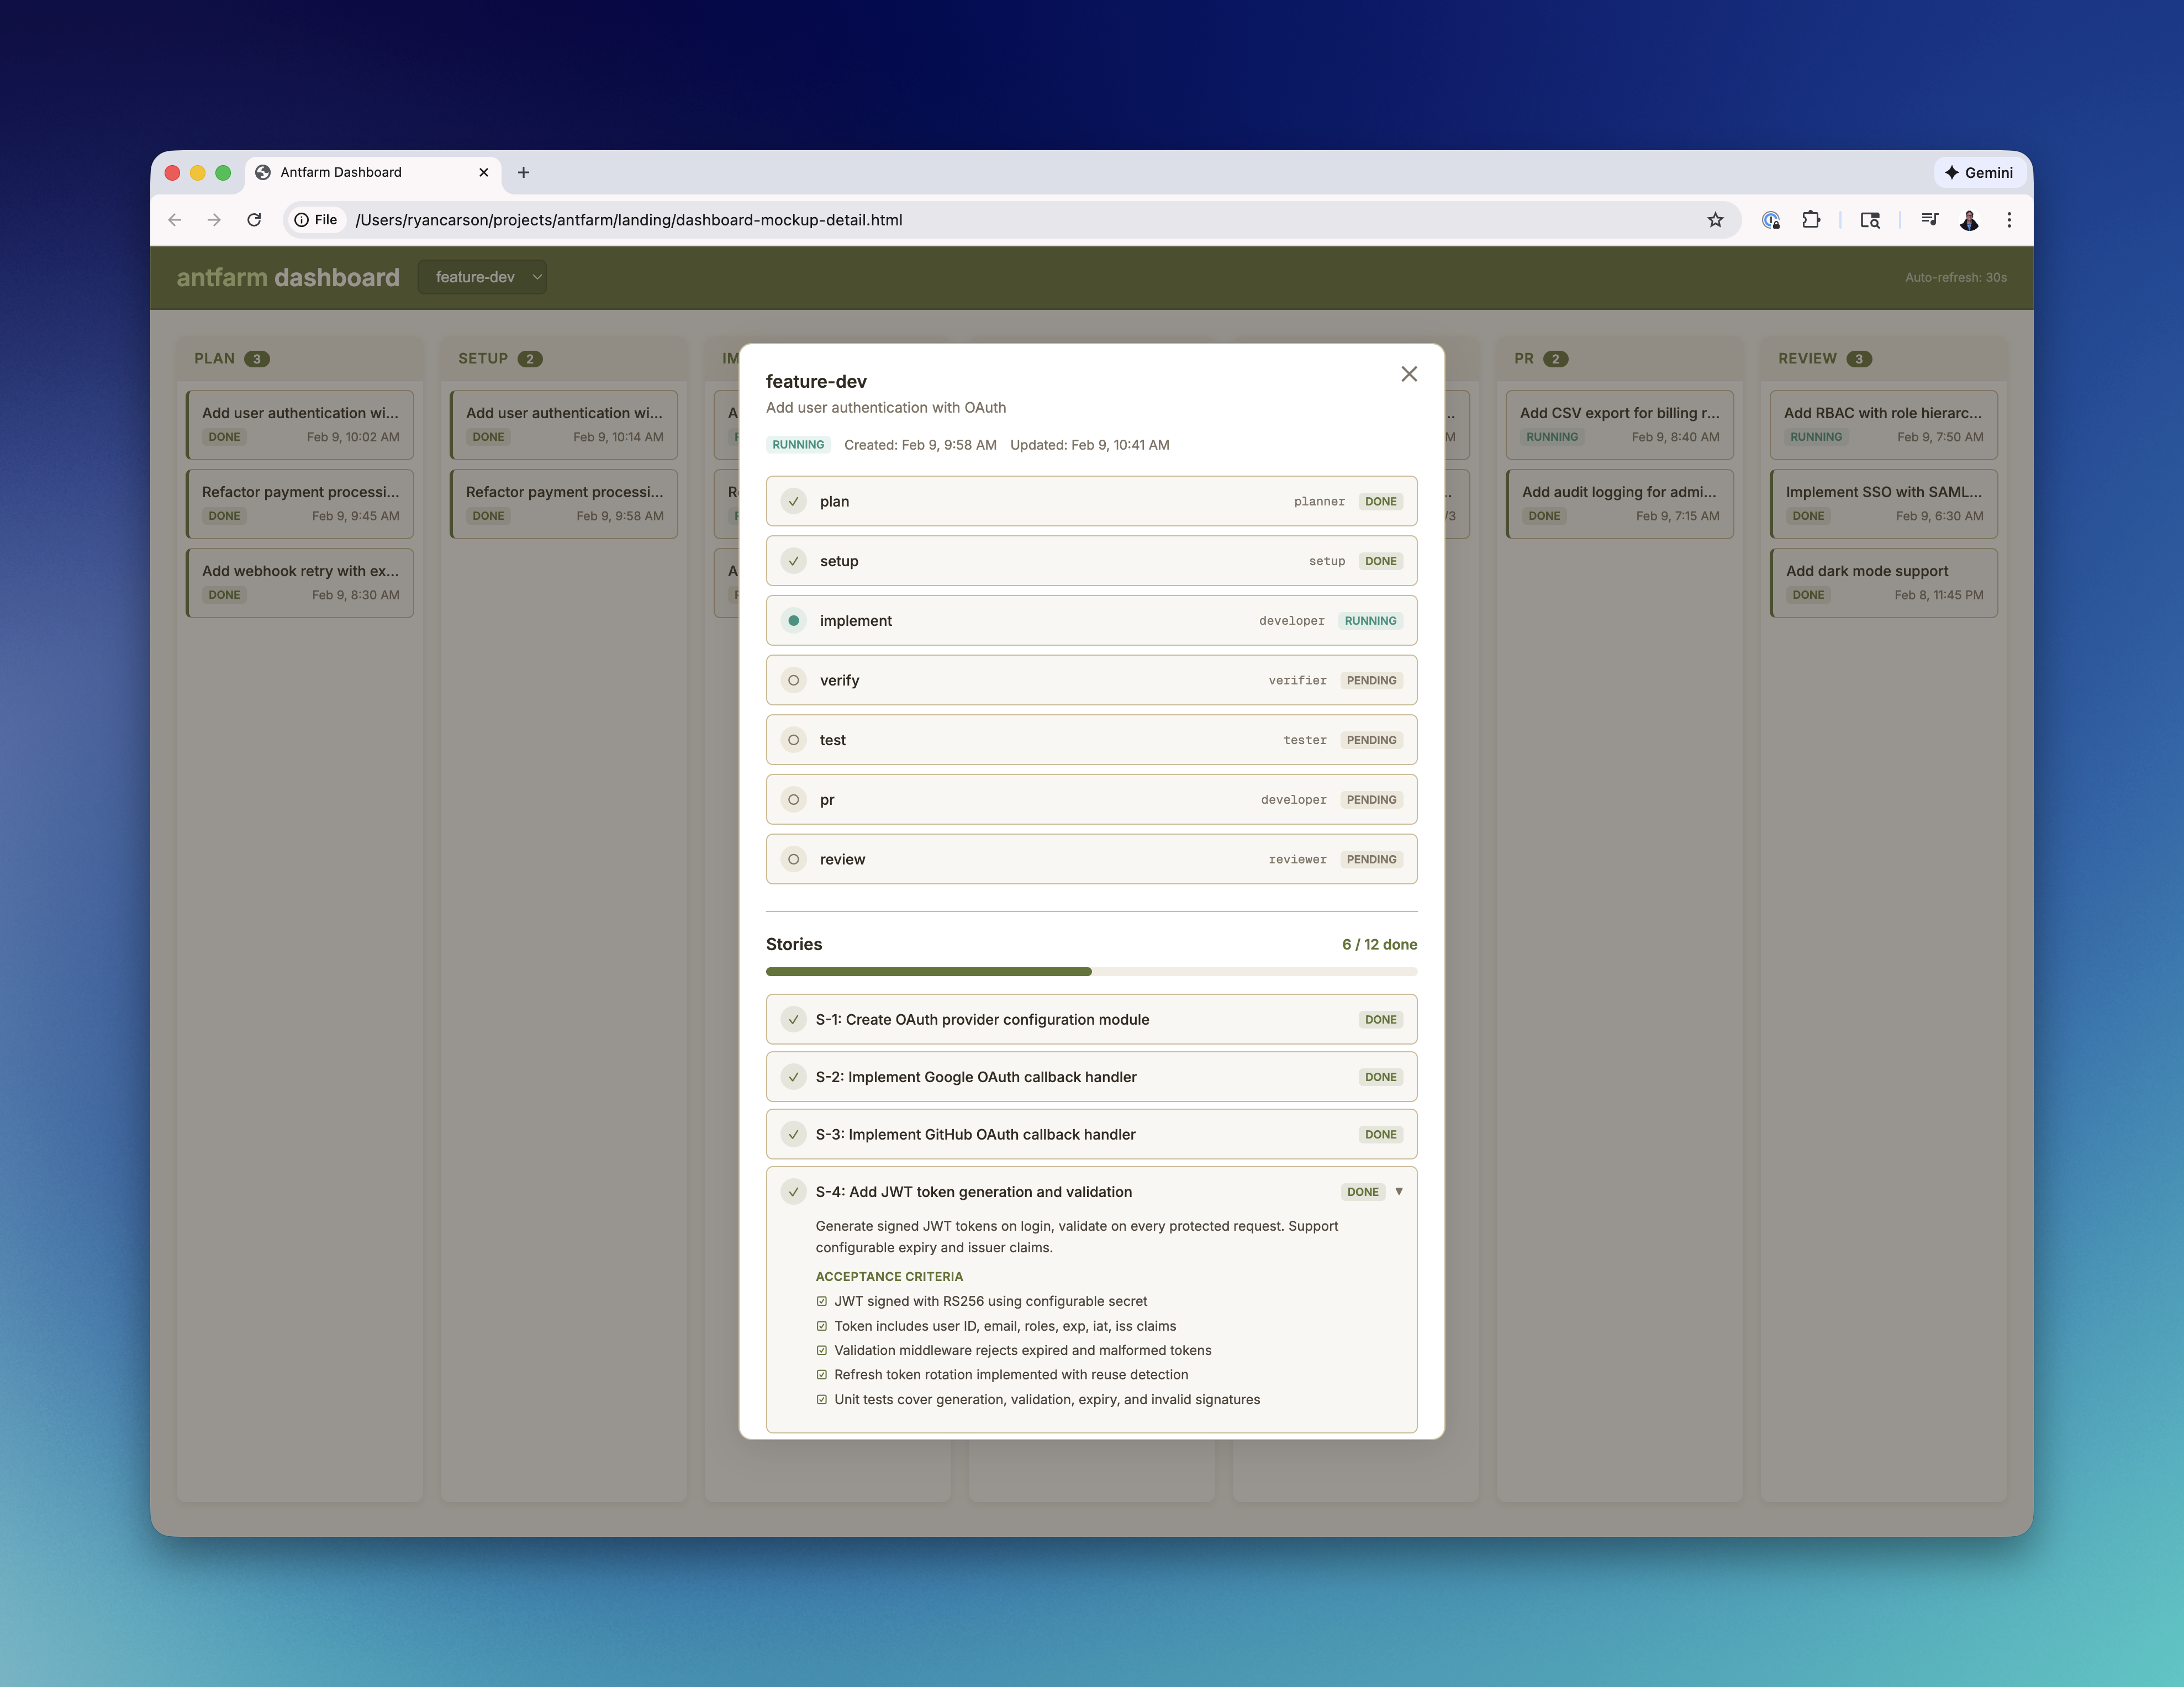2184x1687 pixels.
Task: Open the feature-dev workflow selector
Action: click(483, 277)
